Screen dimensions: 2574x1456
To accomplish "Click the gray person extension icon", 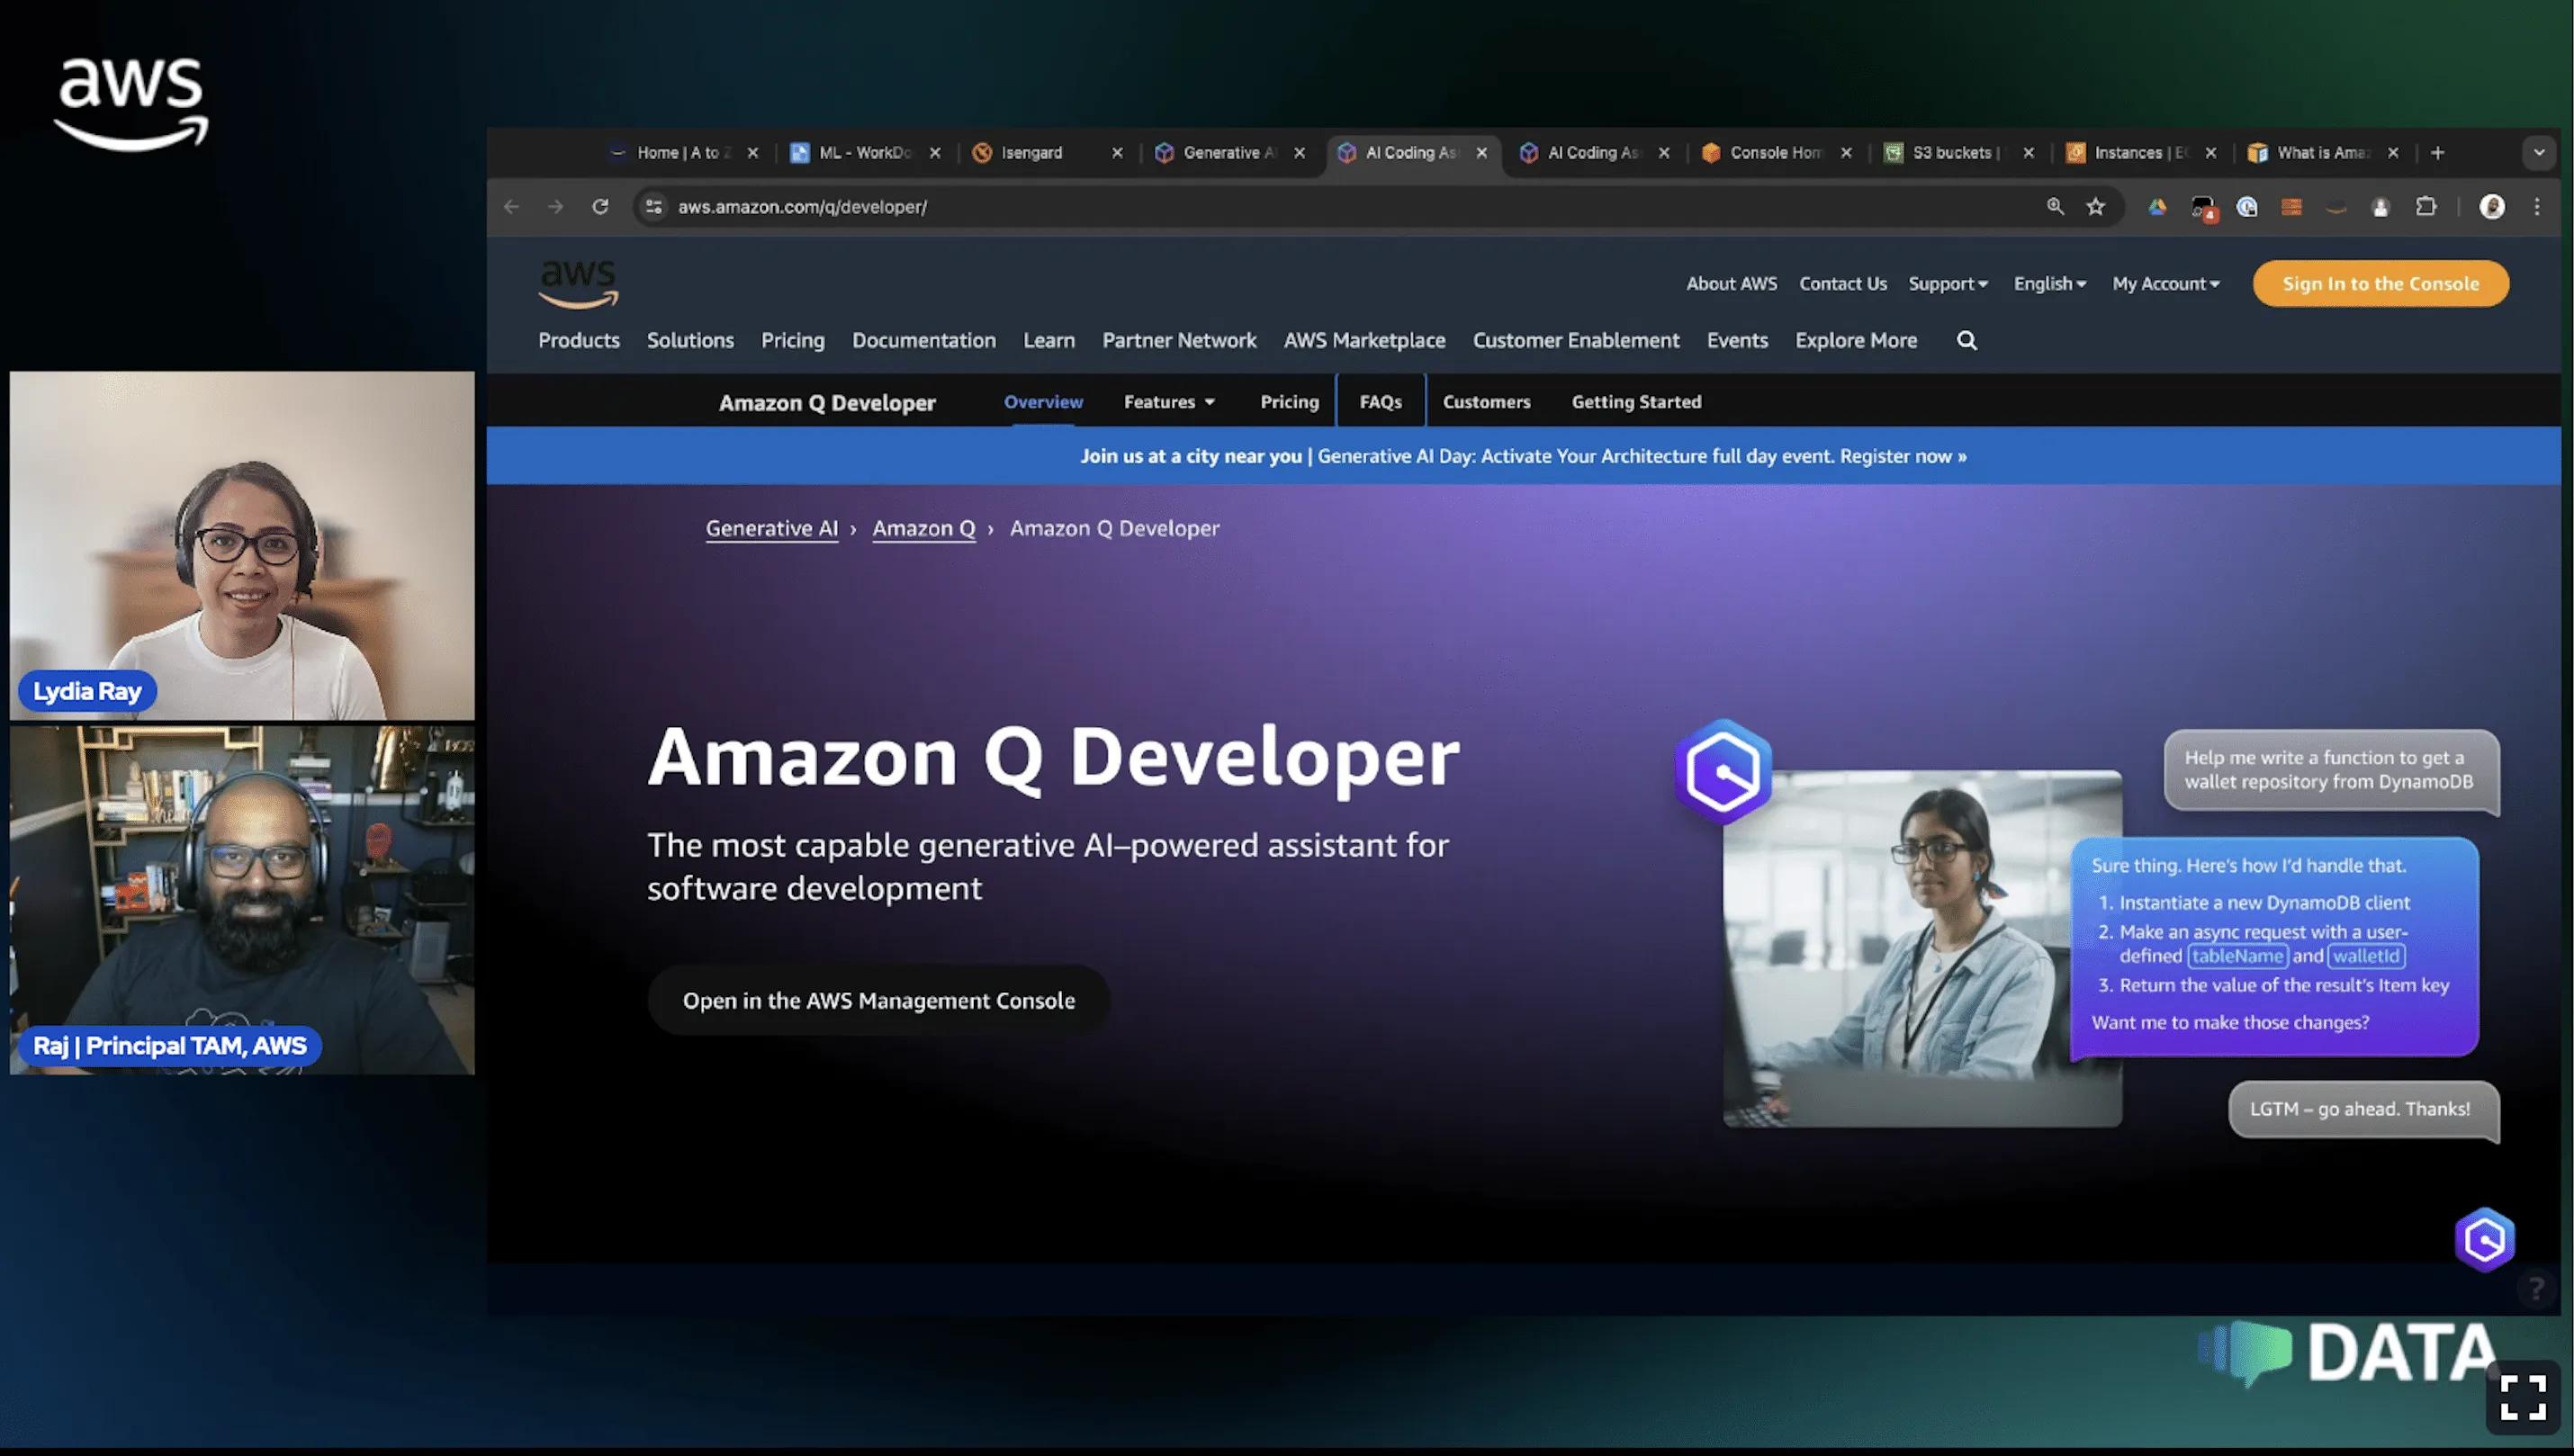I will tap(2381, 207).
